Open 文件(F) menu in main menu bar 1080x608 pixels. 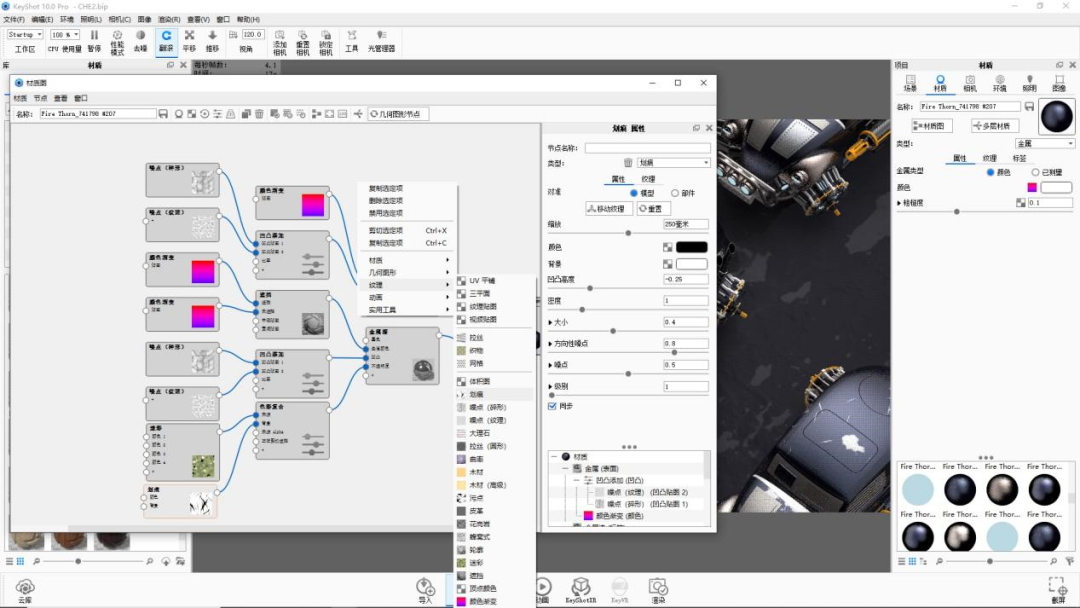coord(14,19)
